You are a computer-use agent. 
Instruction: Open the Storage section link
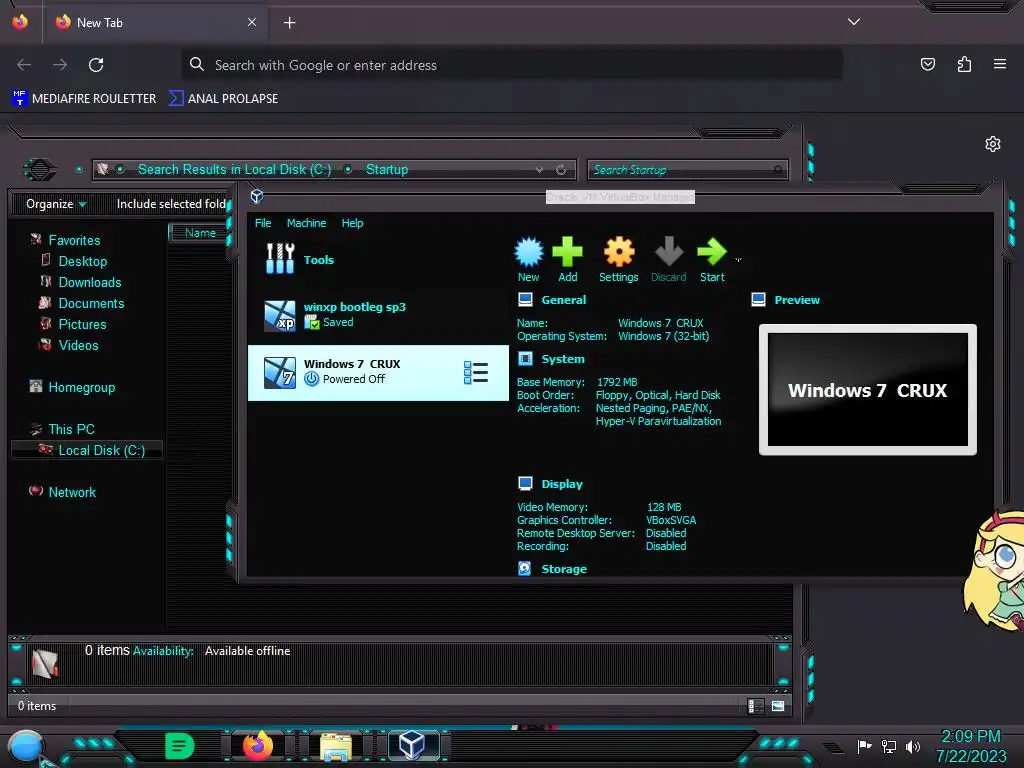point(564,569)
